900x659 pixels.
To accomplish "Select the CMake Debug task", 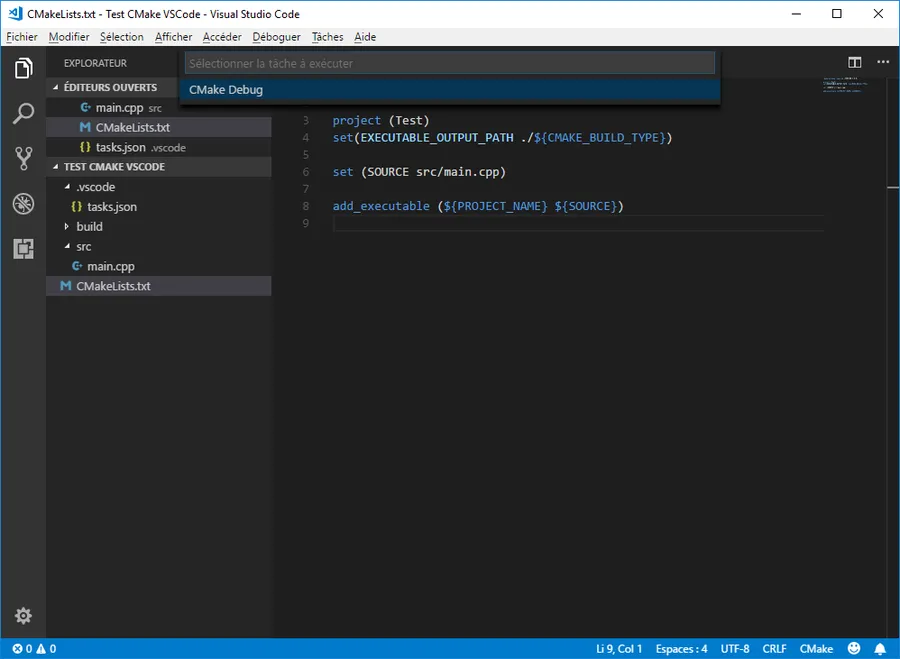I will coord(450,90).
